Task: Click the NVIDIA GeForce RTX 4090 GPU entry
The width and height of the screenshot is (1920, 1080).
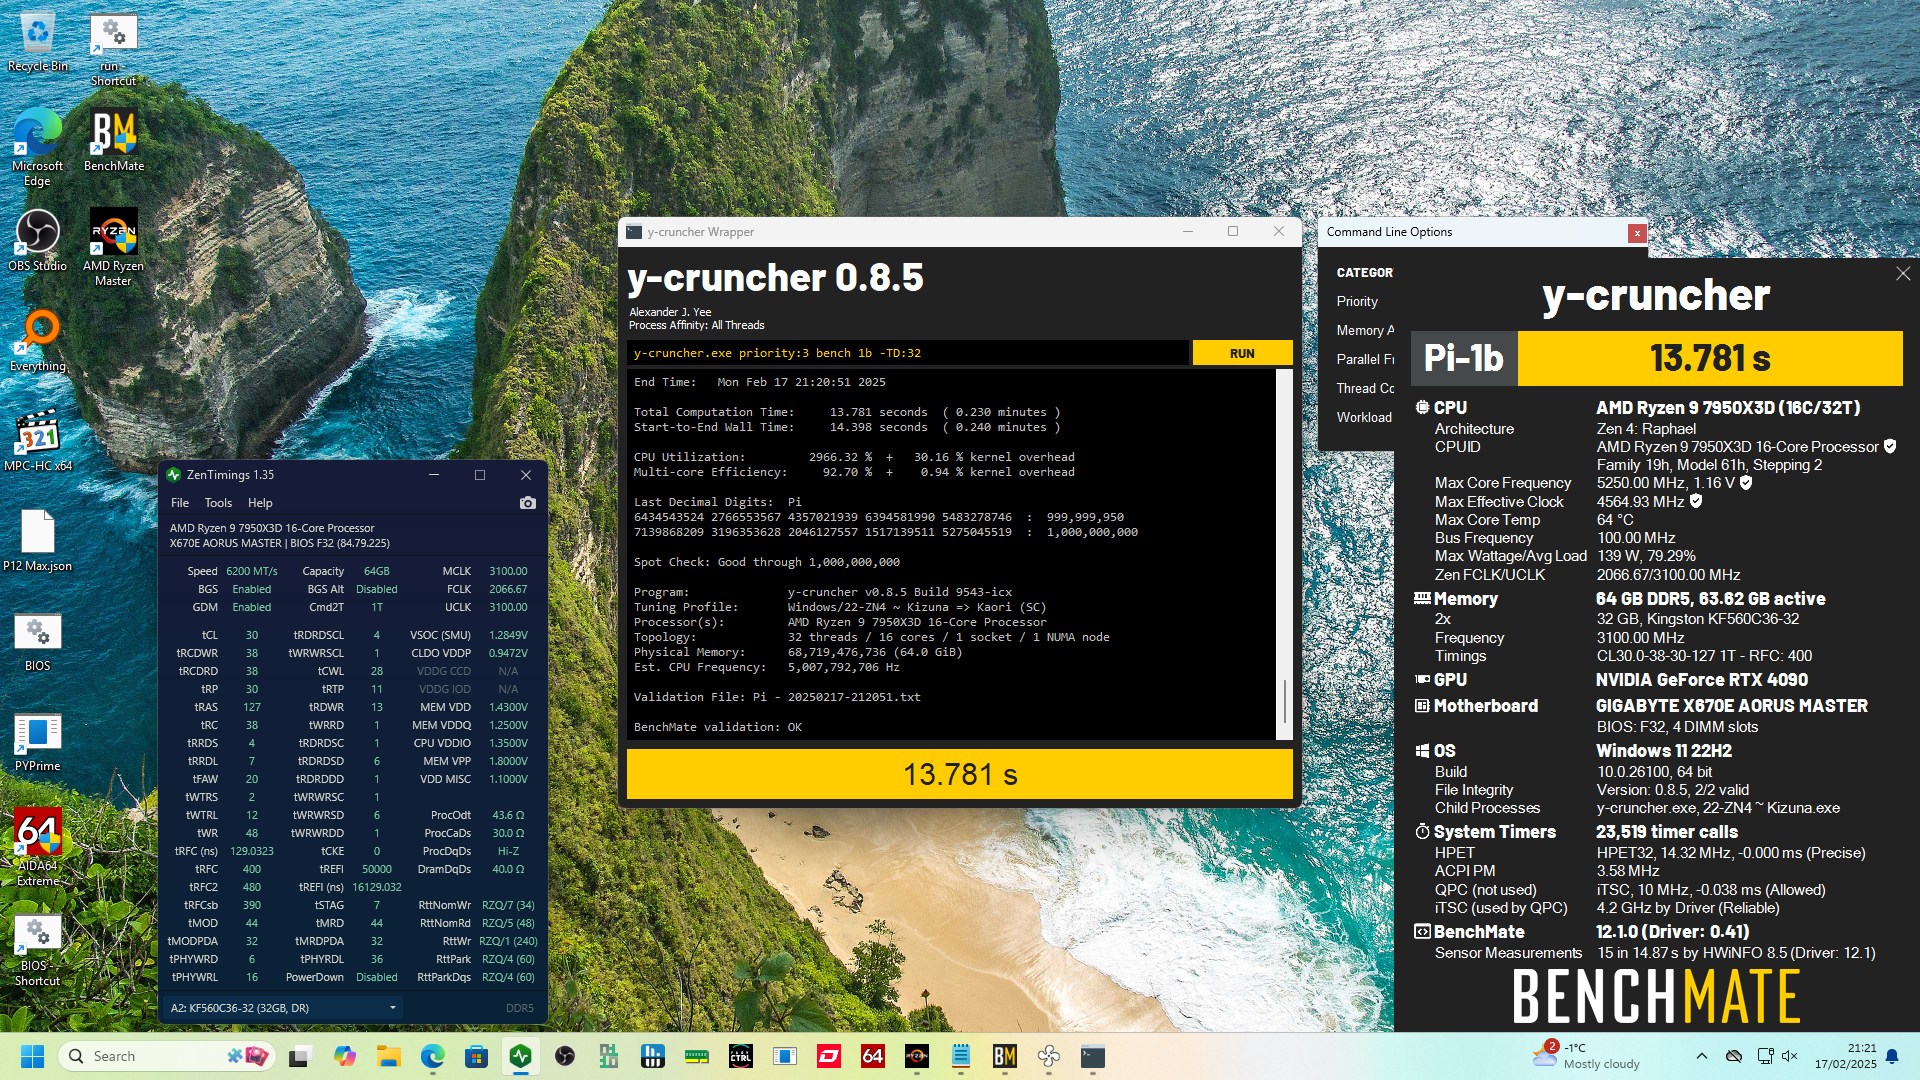Action: coord(1702,680)
